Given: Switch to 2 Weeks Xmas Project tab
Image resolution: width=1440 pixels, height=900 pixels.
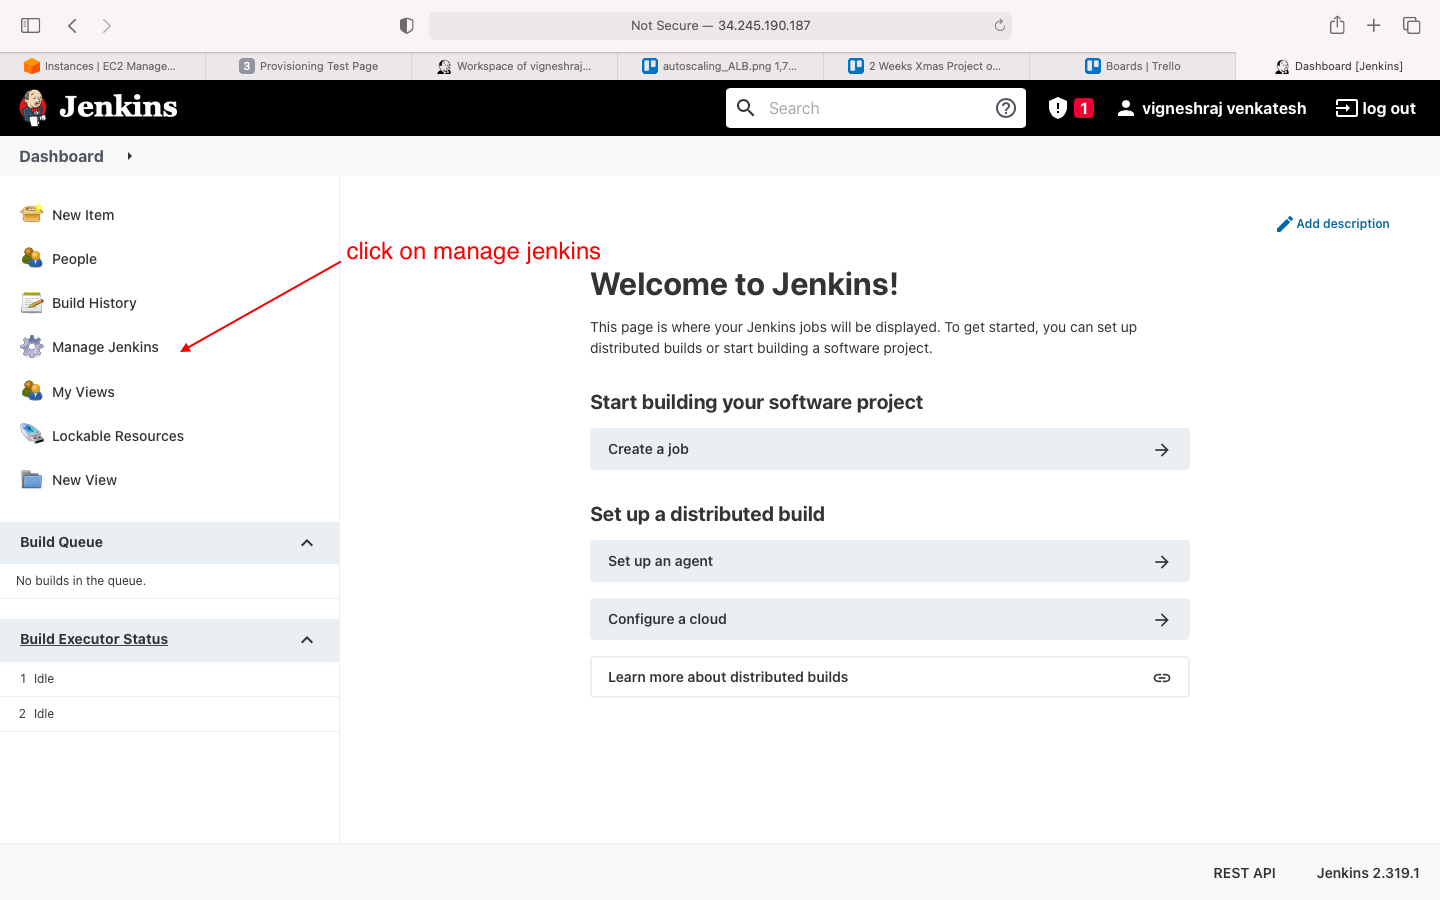Looking at the screenshot, I should [927, 66].
